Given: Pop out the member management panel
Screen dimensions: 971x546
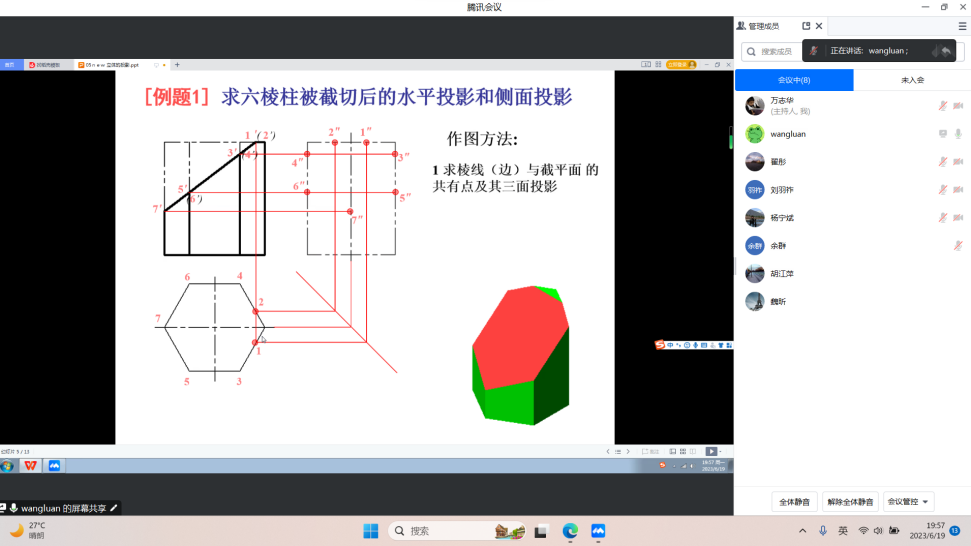Looking at the screenshot, I should [806, 26].
